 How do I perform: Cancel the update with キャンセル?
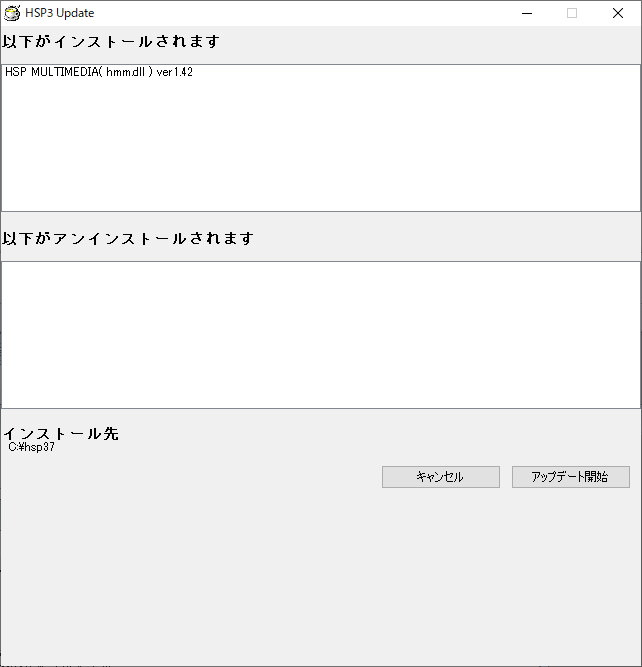441,477
